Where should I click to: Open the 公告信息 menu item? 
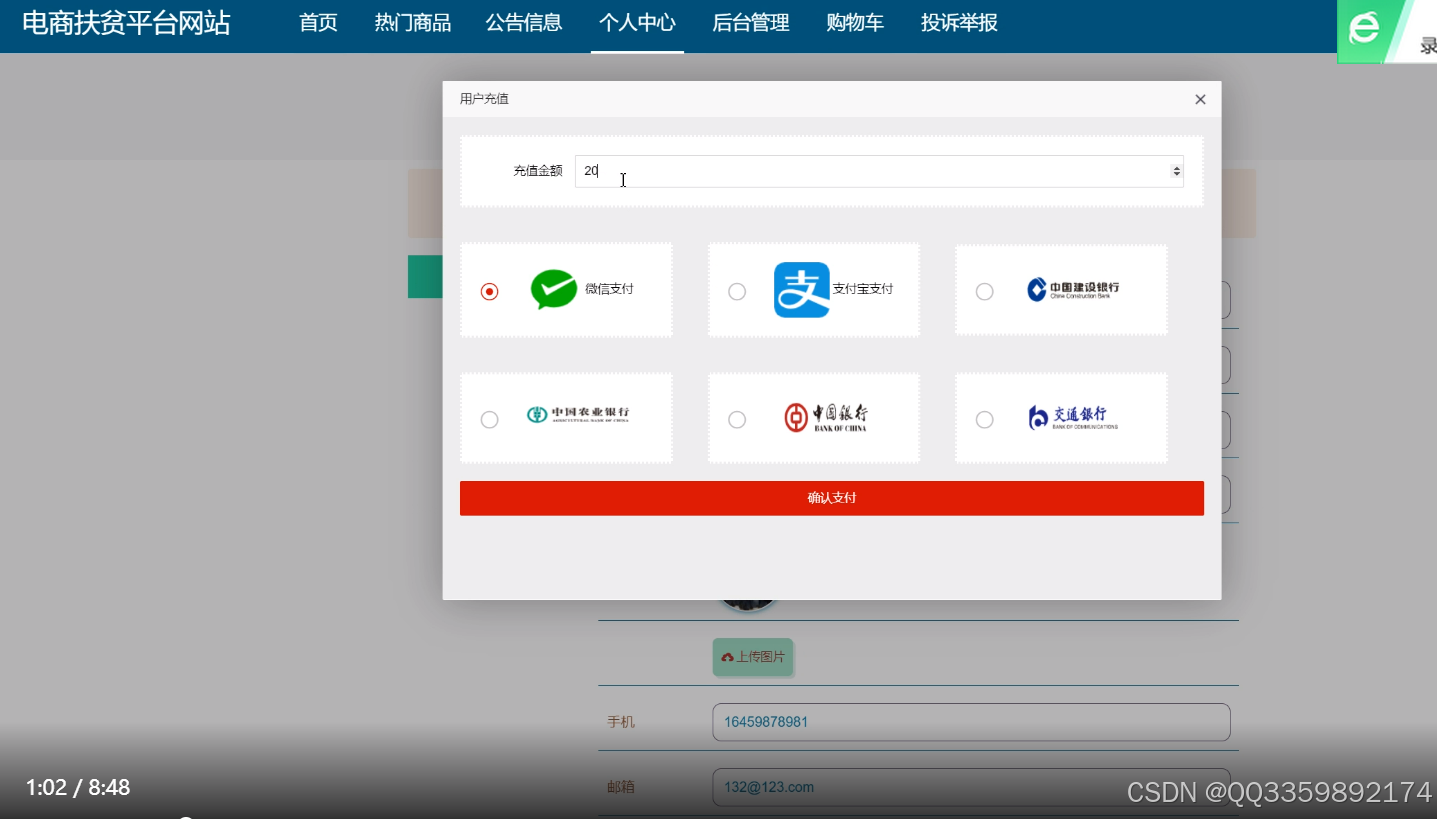[x=524, y=23]
